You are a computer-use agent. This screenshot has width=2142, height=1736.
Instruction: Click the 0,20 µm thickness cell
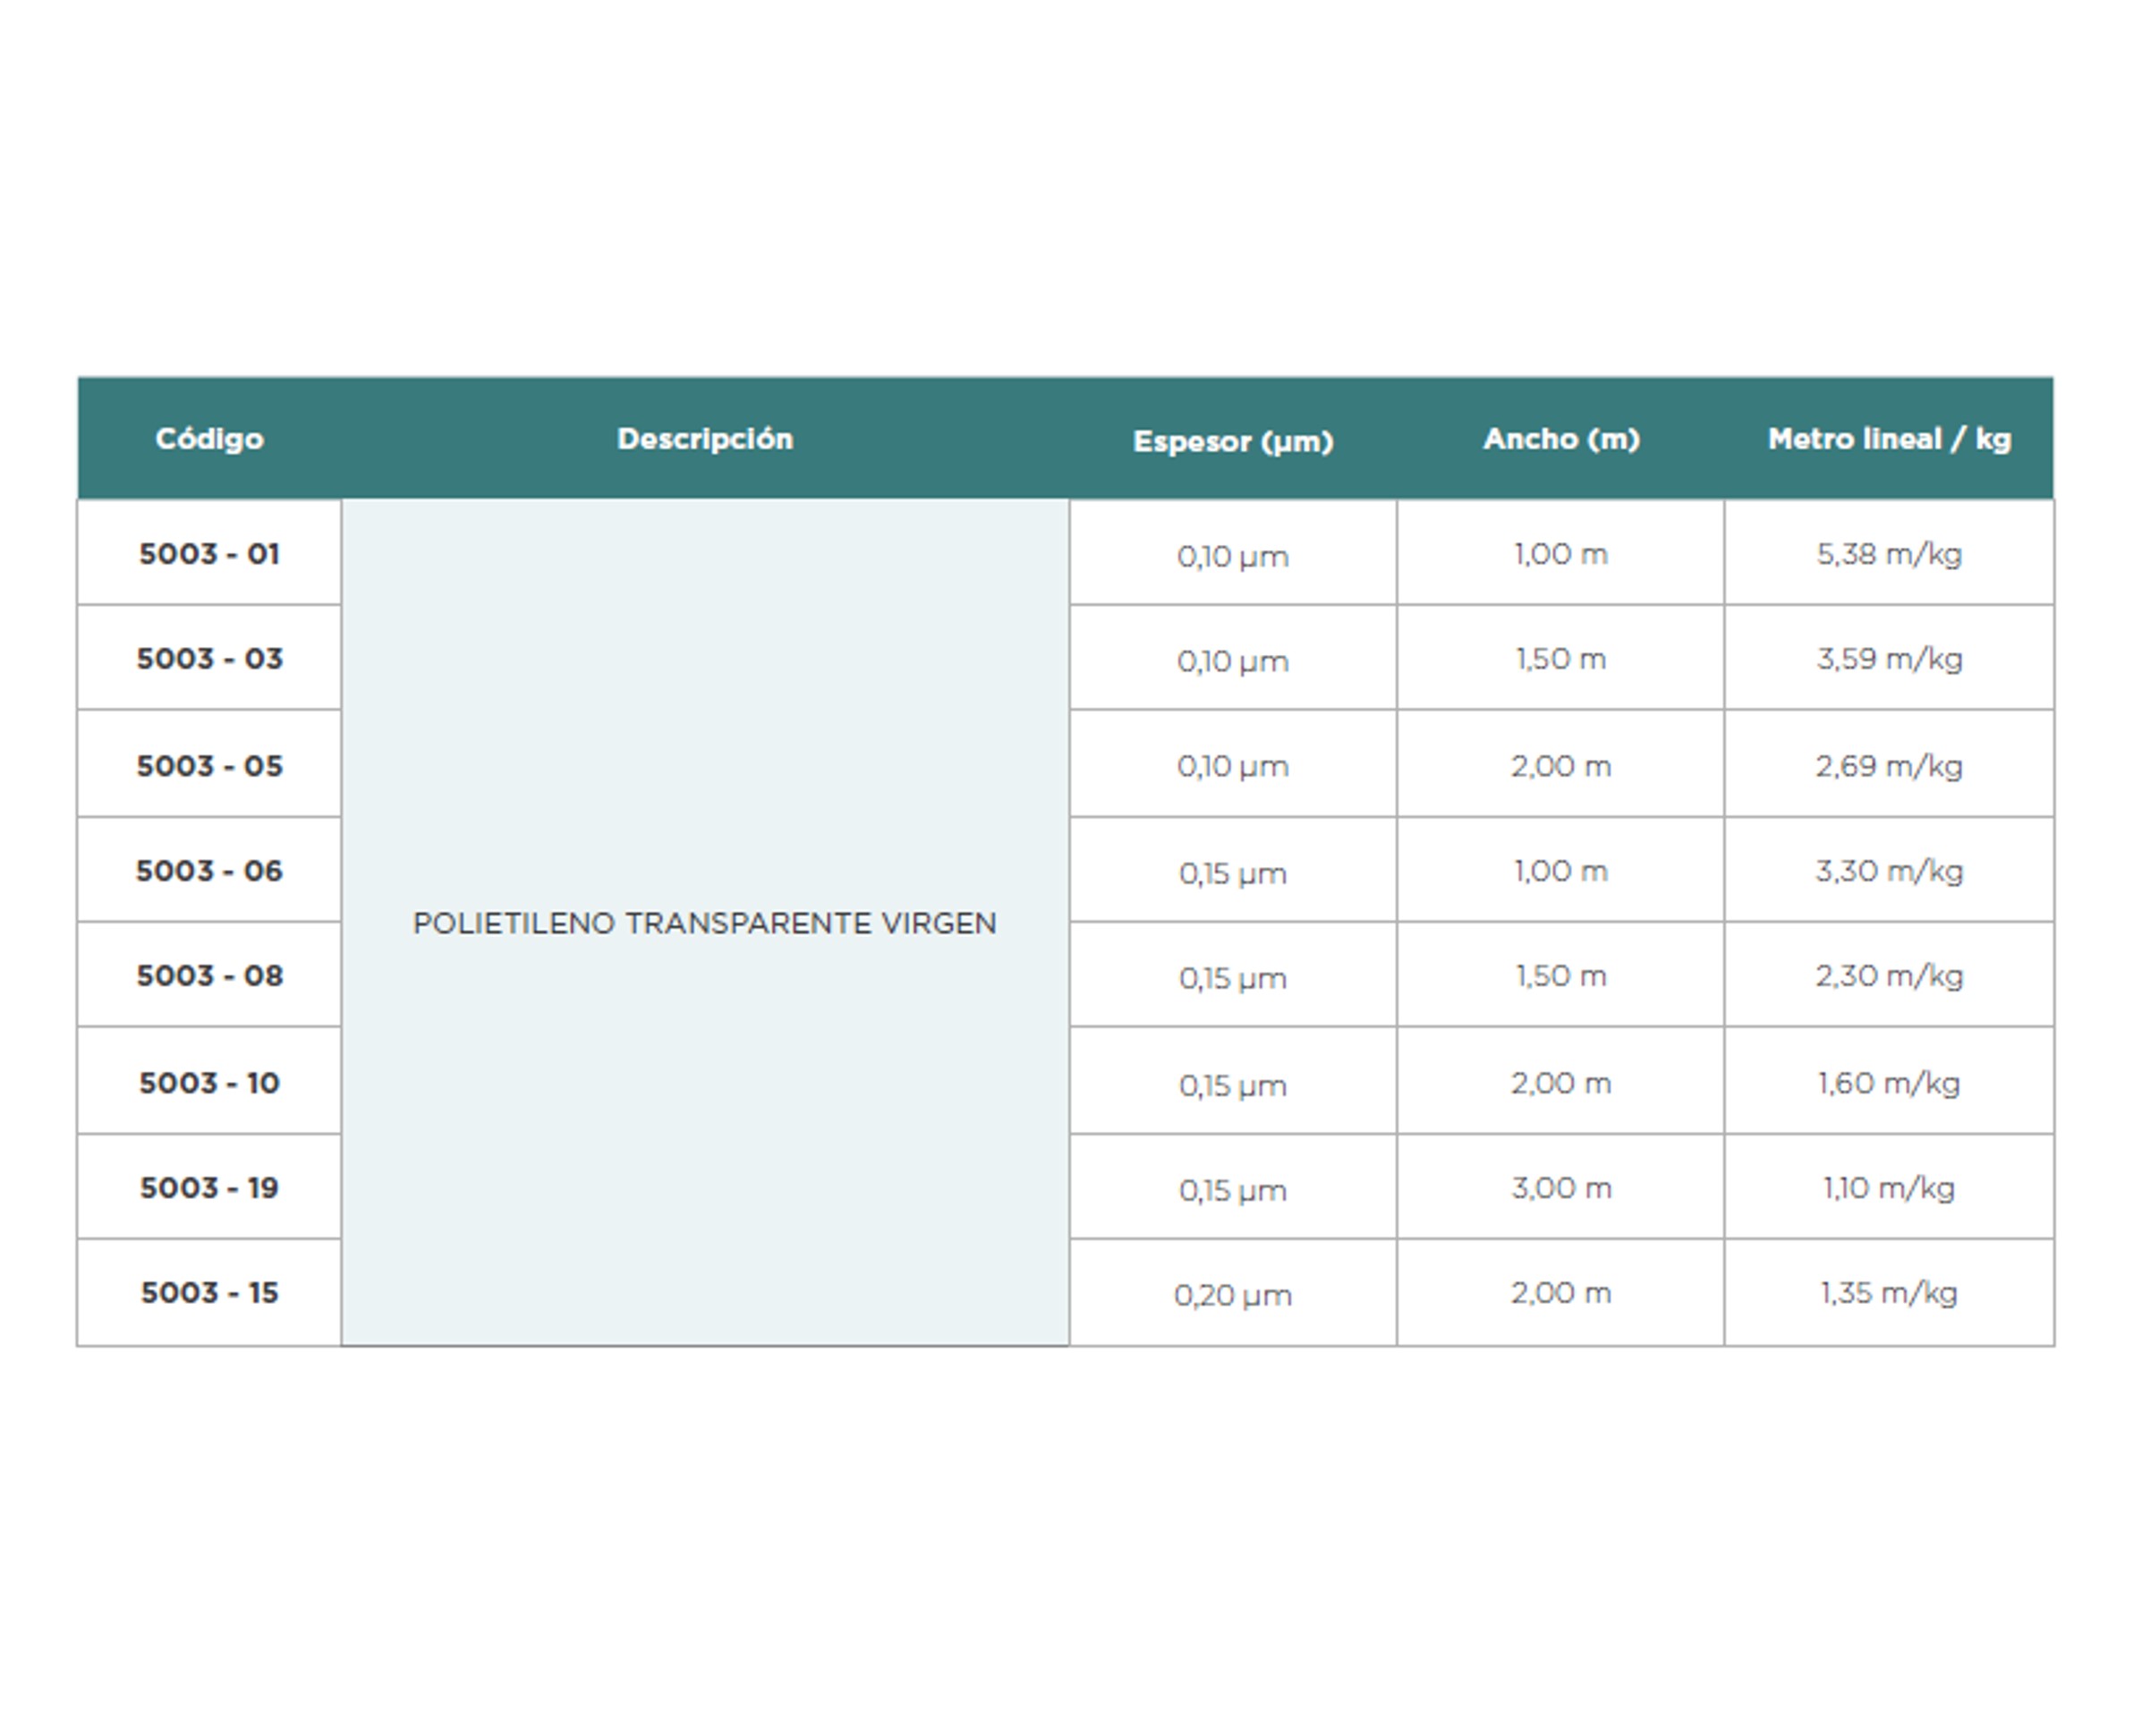tap(1232, 1295)
